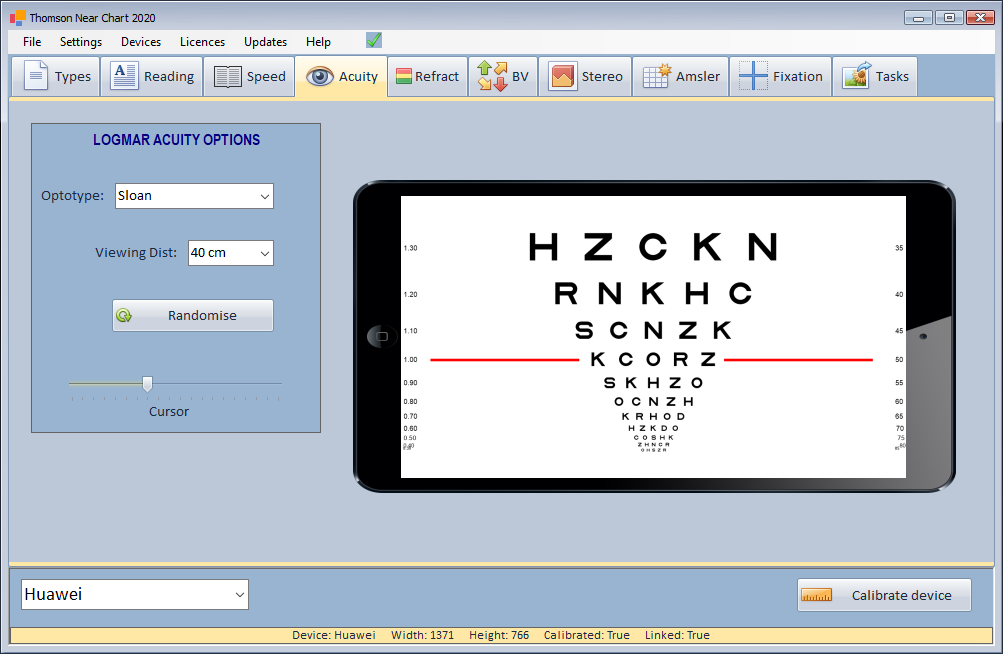Expand the Optotype dropdown showing Sloan
1003x654 pixels.
pyautogui.click(x=194, y=196)
